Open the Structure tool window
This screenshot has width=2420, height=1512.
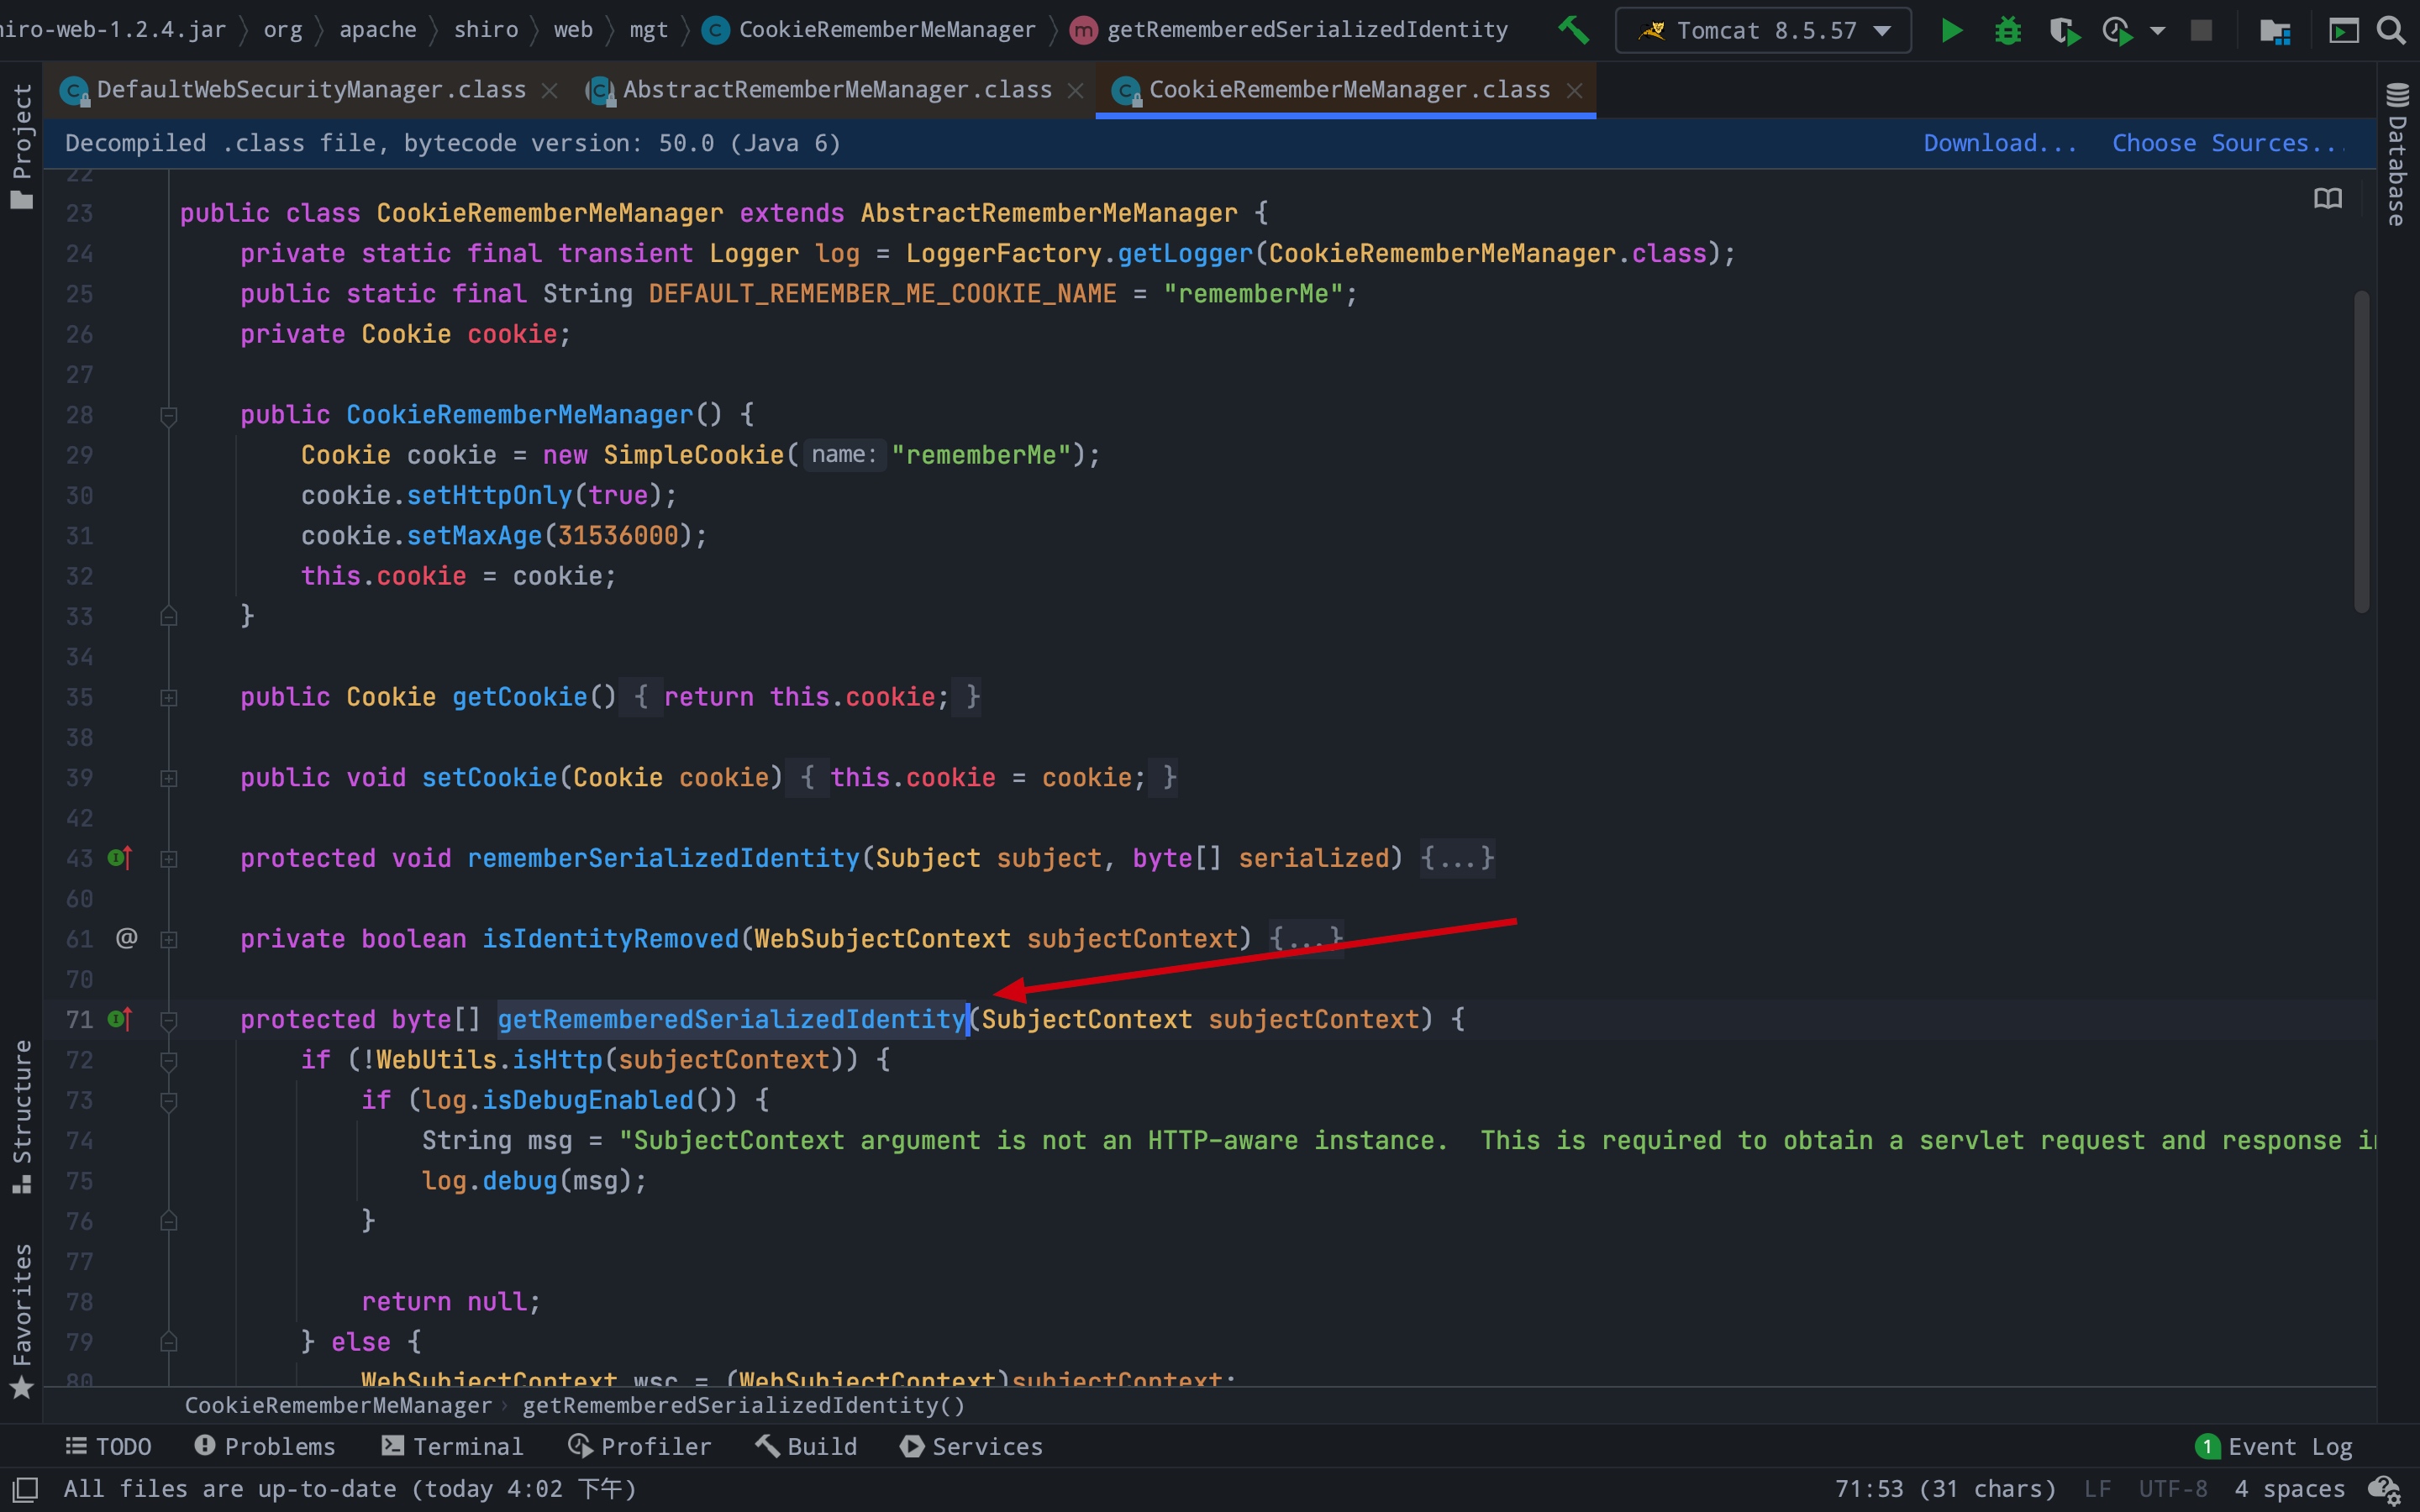pos(22,1117)
